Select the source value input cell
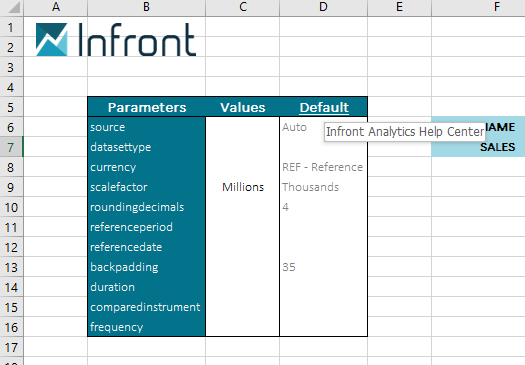Viewport: 525px width, 365px height. pyautogui.click(x=243, y=127)
